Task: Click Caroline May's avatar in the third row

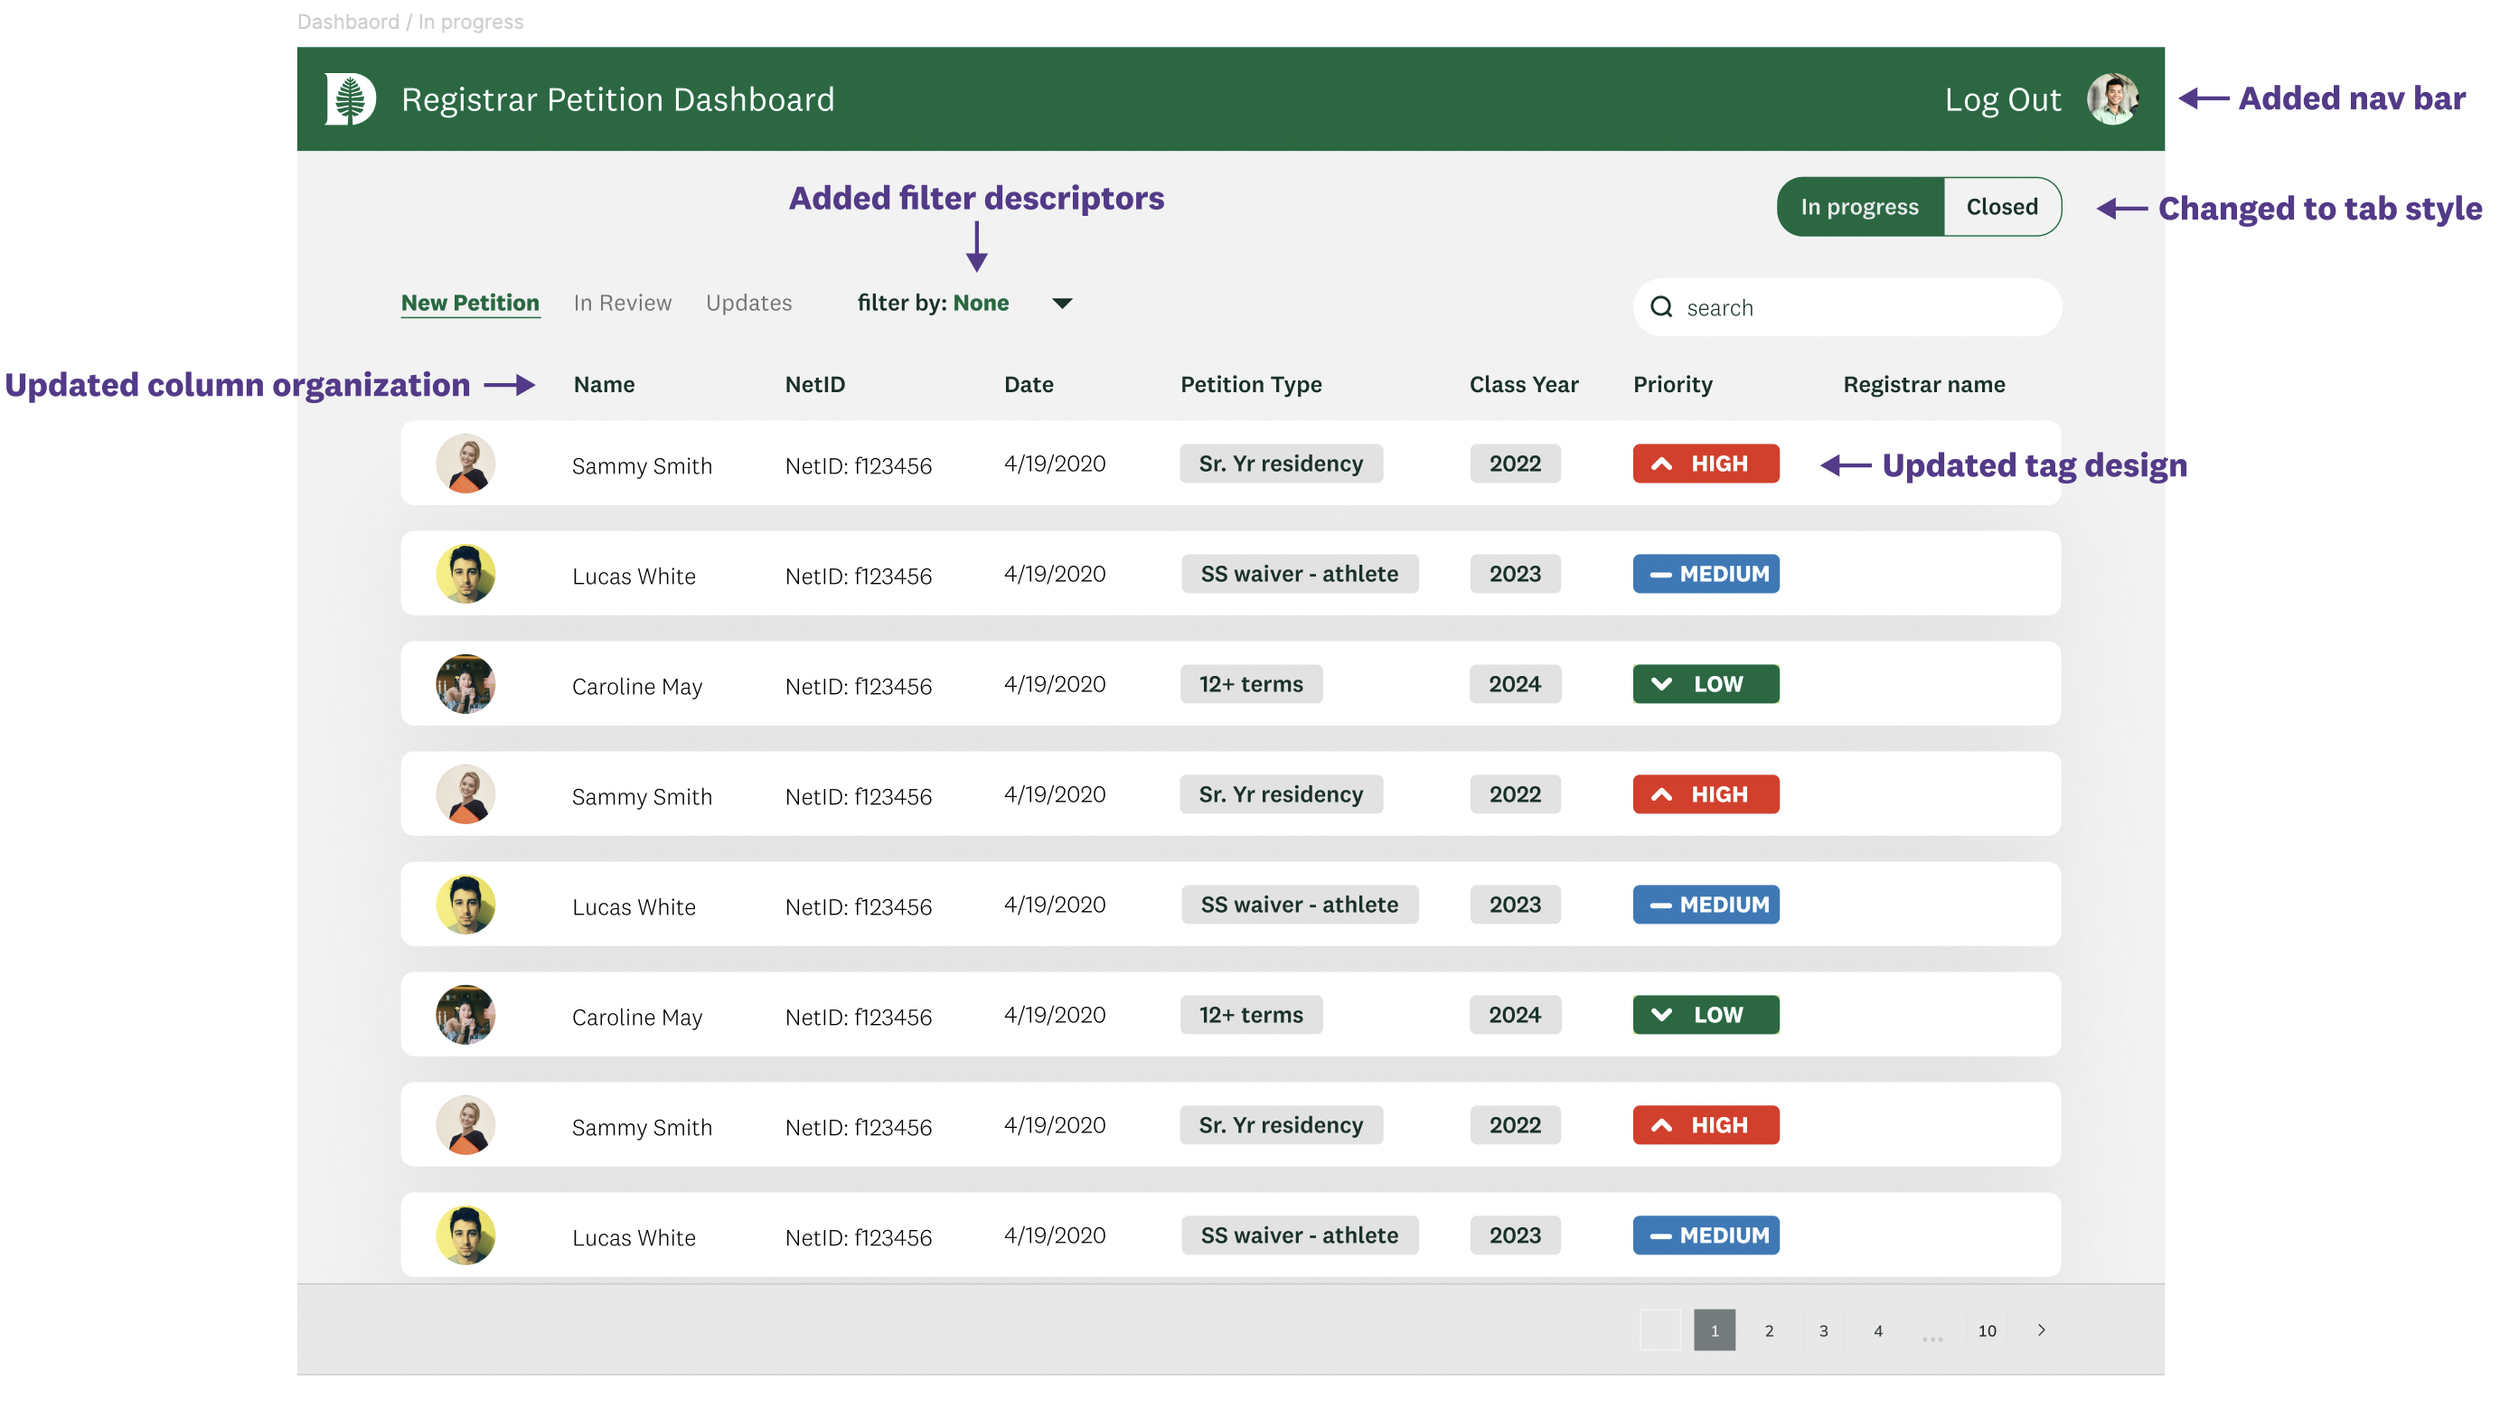Action: (465, 684)
